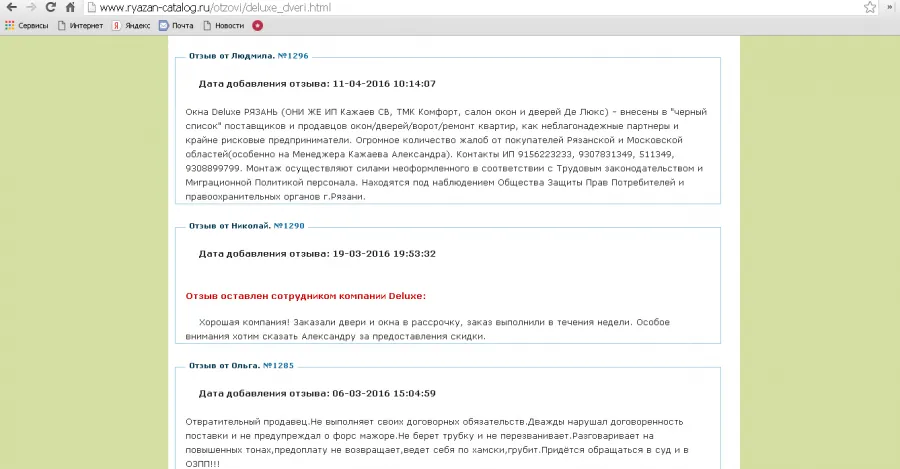Reload the page with the refresh icon
The width and height of the screenshot is (900, 469).
51,7
